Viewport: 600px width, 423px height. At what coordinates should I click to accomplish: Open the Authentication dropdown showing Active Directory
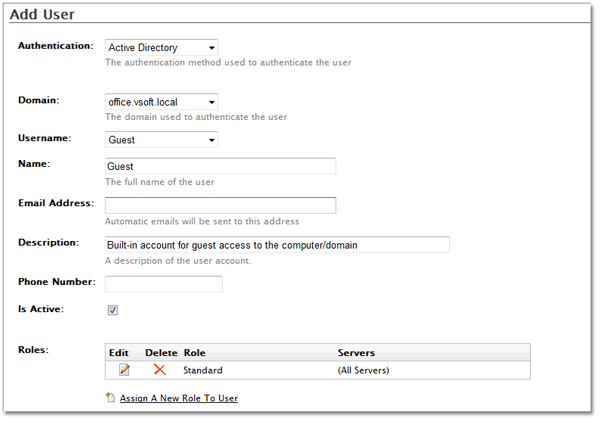(161, 47)
